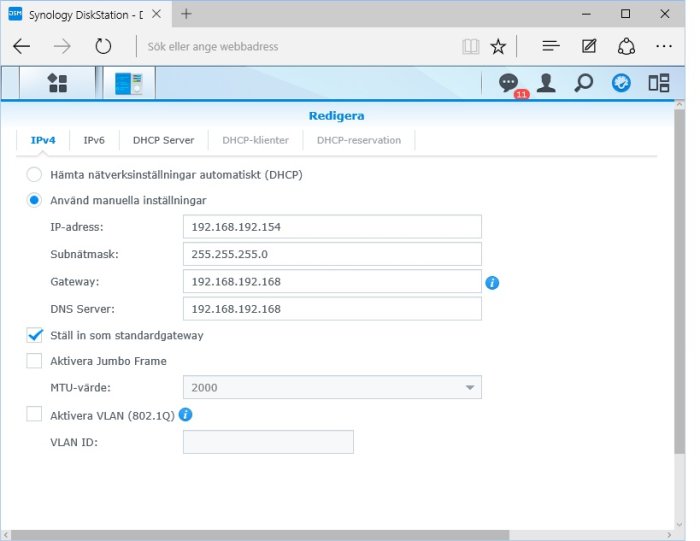This screenshot has height=541, width=700.
Task: Open DSM notifications chat bubble icon
Action: tap(508, 83)
